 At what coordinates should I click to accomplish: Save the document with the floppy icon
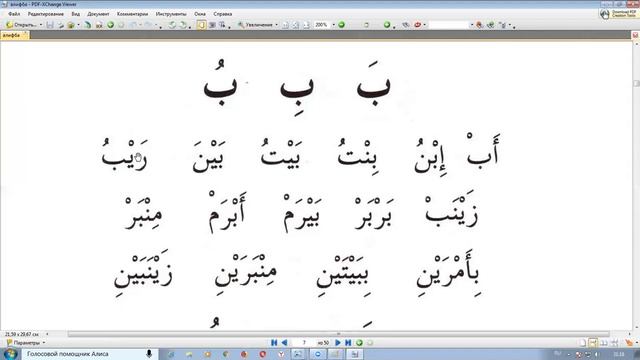pyautogui.click(x=50, y=25)
